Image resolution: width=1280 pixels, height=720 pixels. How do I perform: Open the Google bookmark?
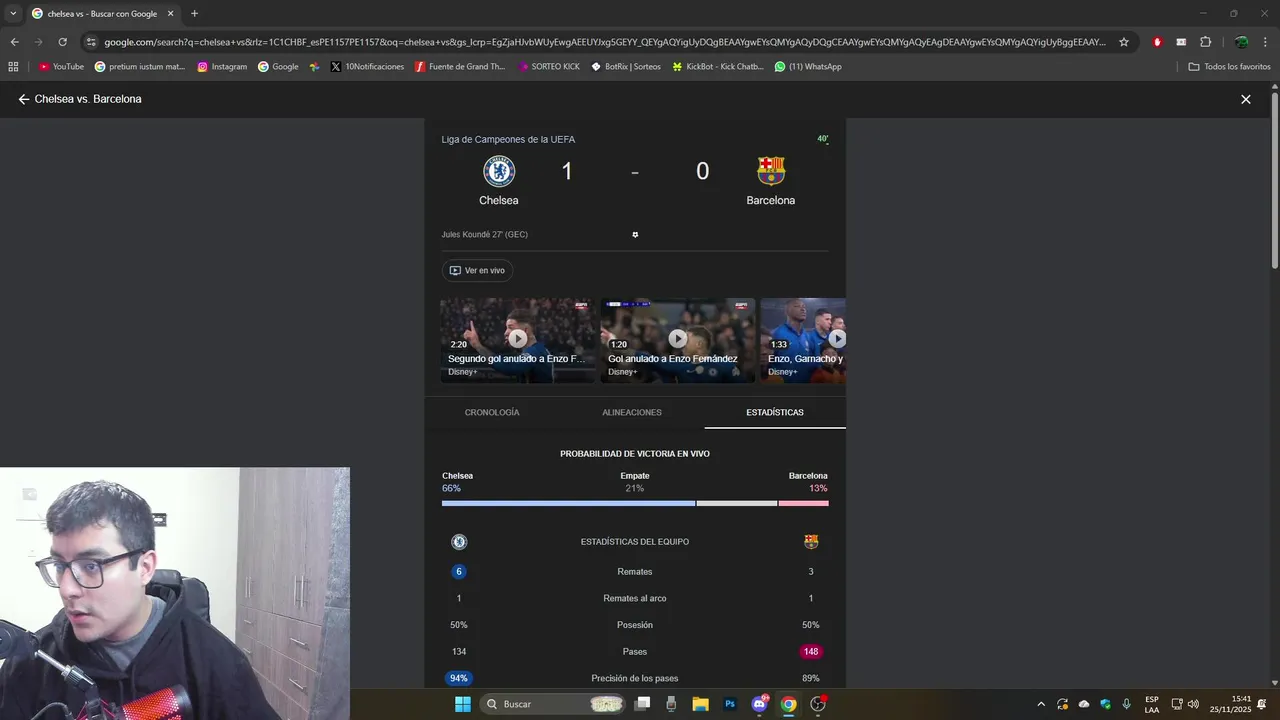[x=278, y=67]
